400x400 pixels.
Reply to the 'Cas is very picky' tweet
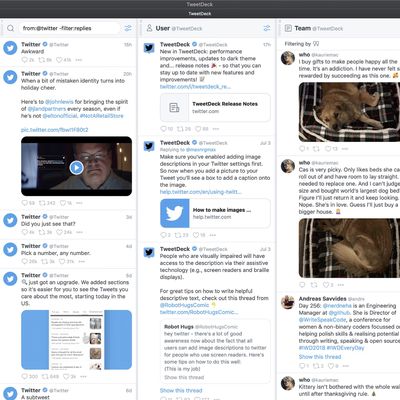(302, 285)
